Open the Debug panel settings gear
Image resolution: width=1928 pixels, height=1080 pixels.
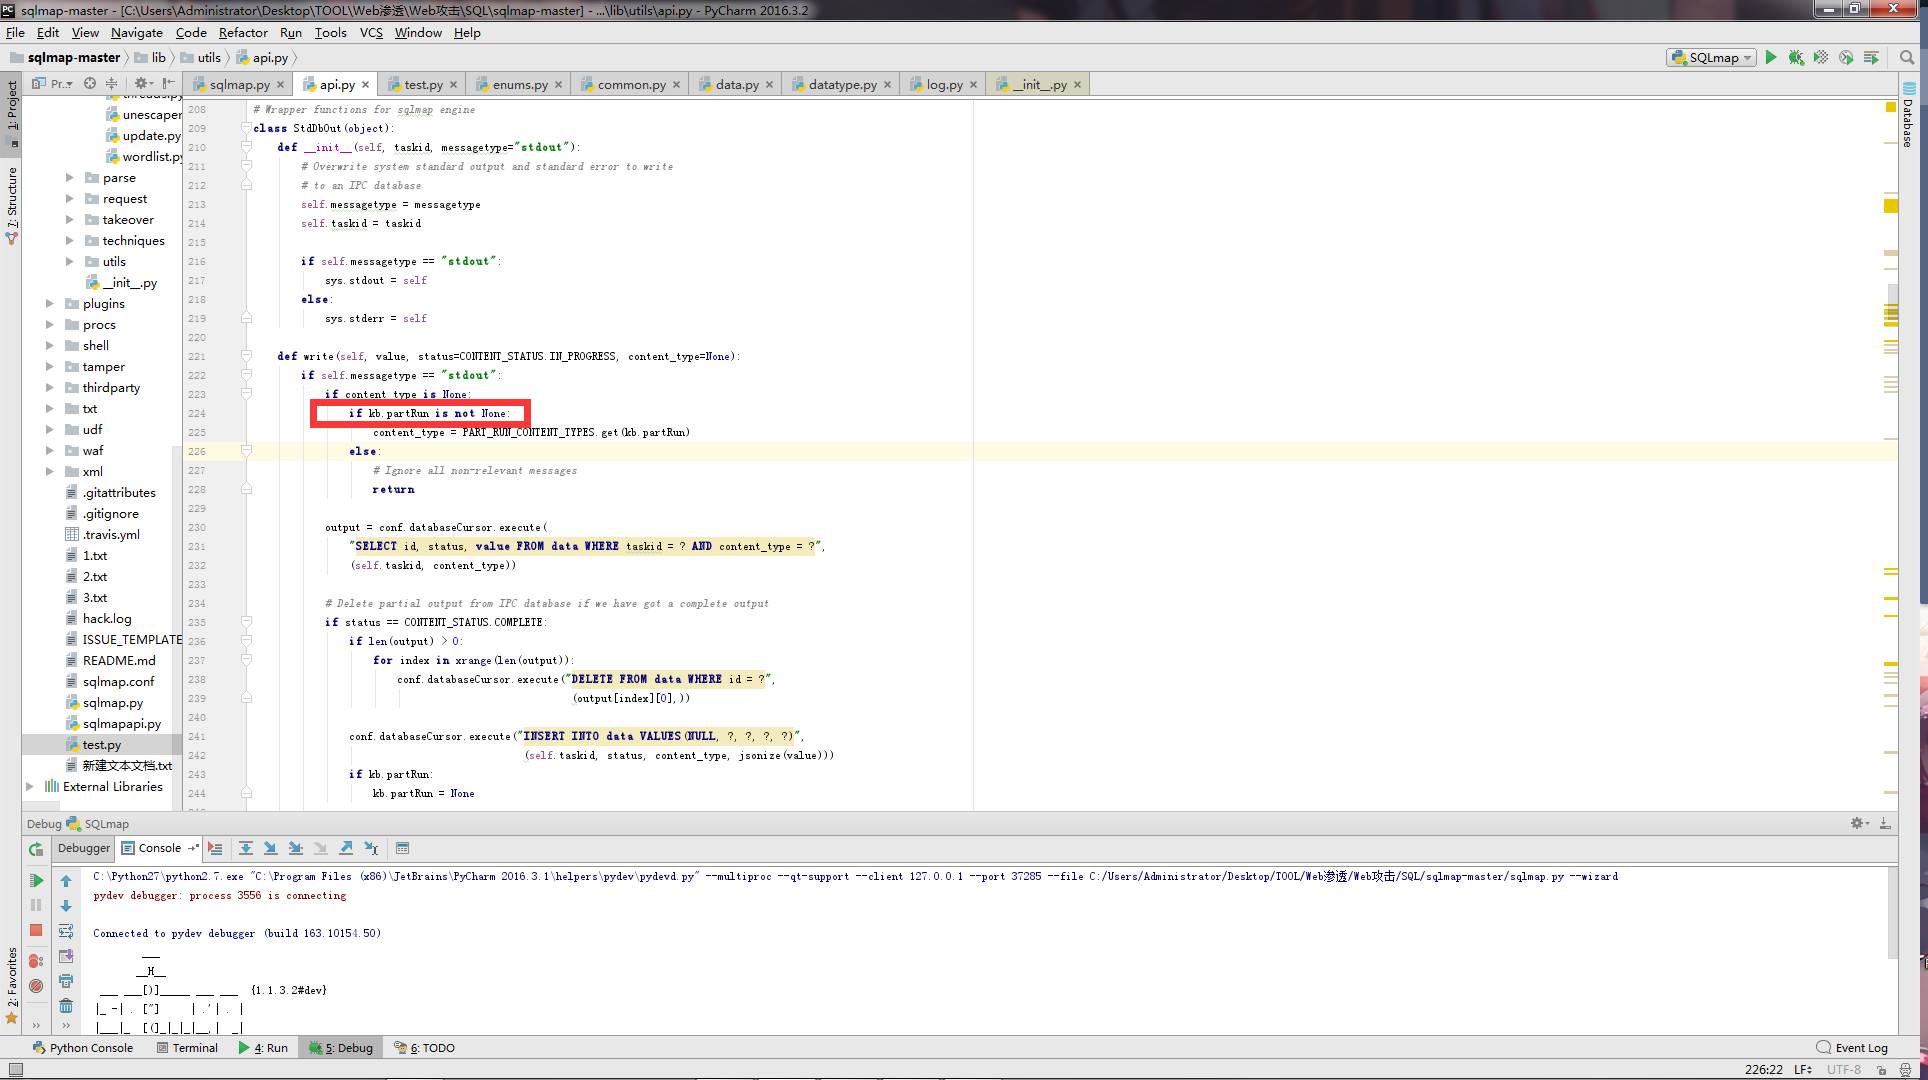pyautogui.click(x=1859, y=823)
